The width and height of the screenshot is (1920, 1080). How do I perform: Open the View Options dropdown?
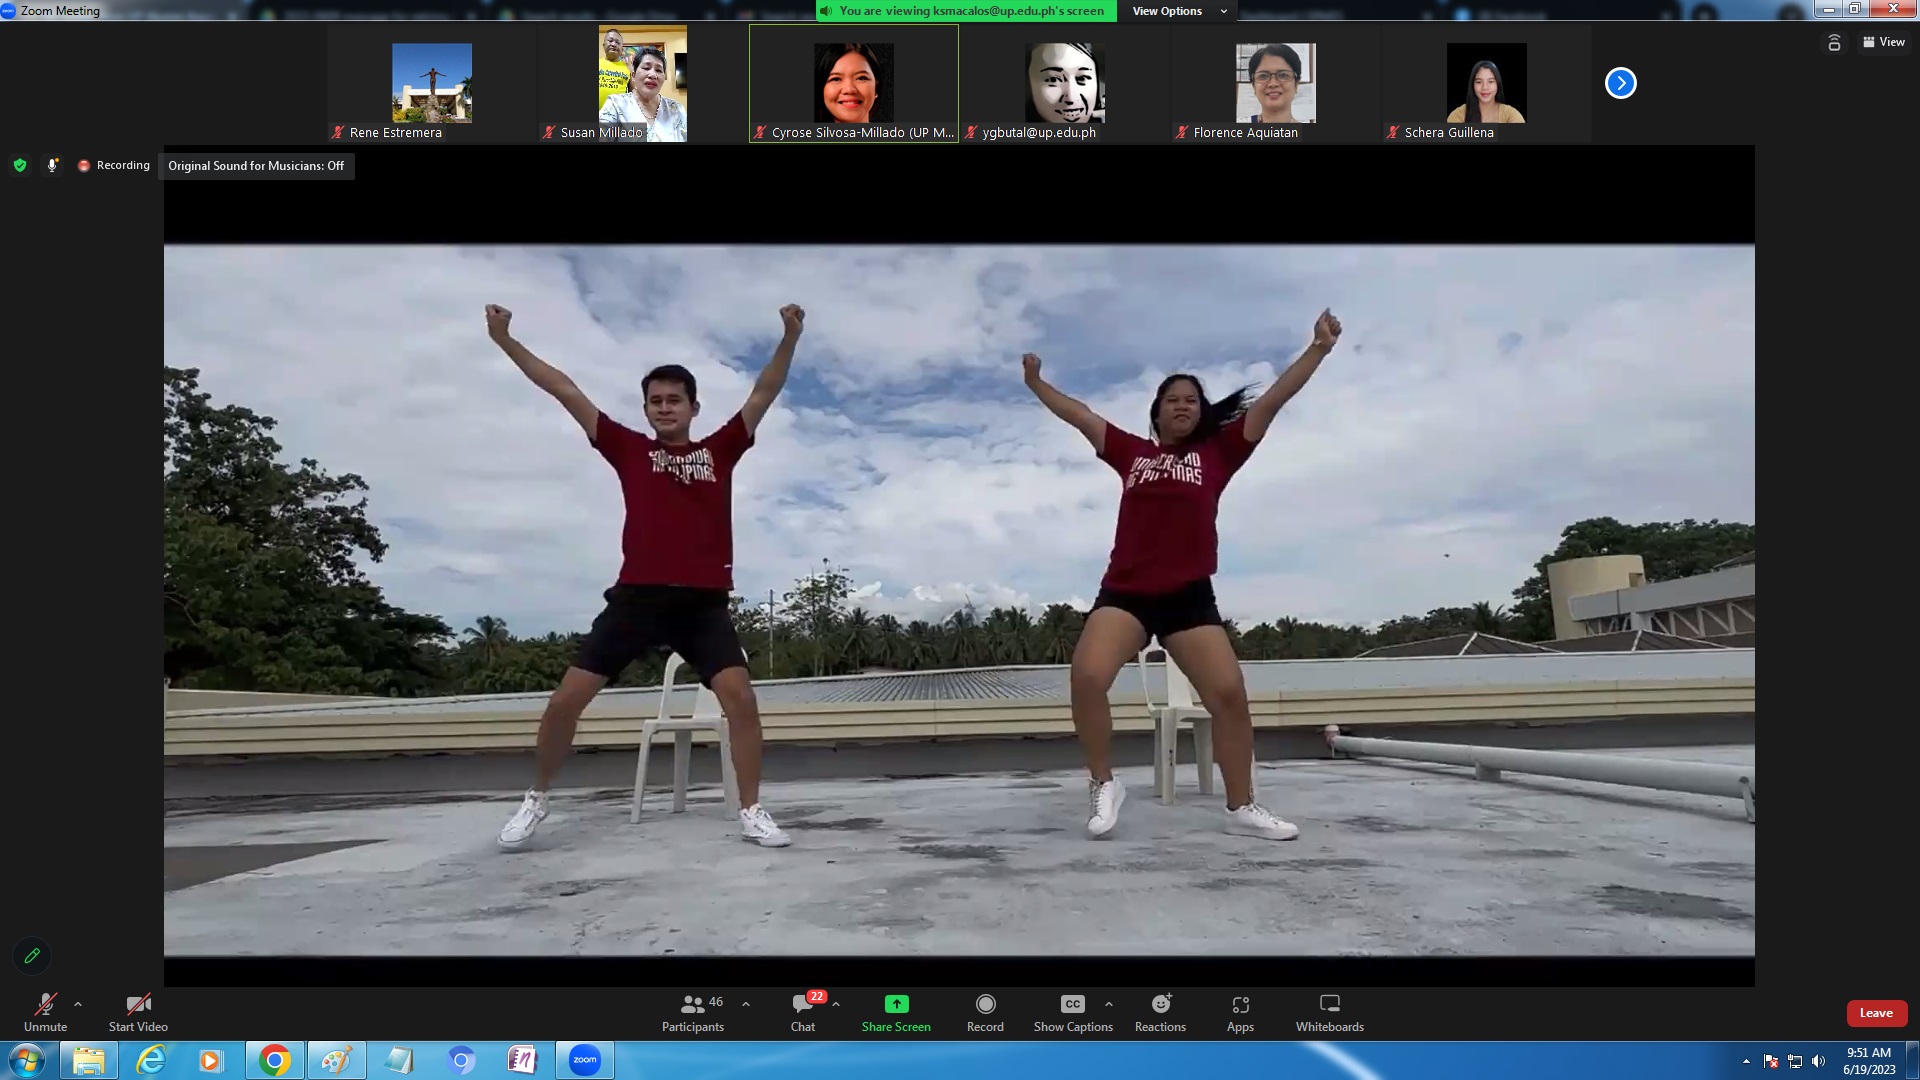pyautogui.click(x=1178, y=11)
